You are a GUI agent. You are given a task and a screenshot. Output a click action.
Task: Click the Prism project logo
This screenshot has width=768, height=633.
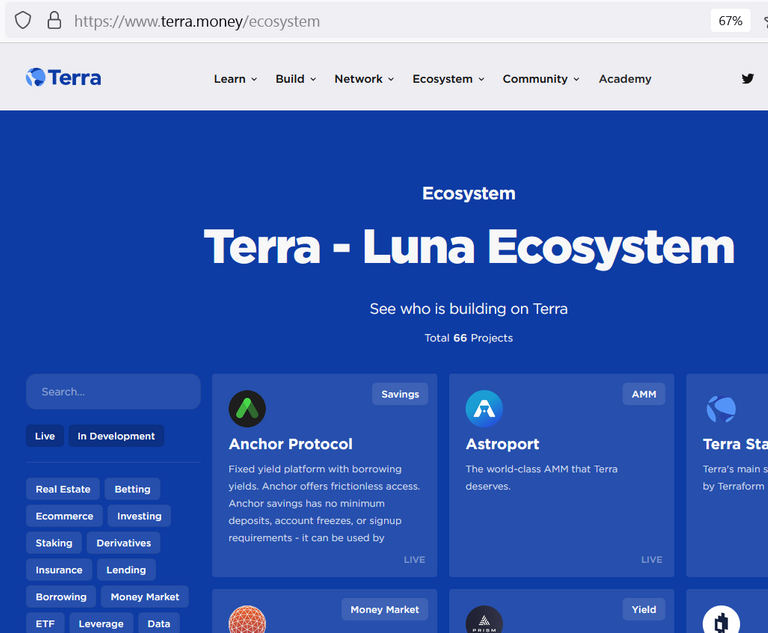point(484,619)
